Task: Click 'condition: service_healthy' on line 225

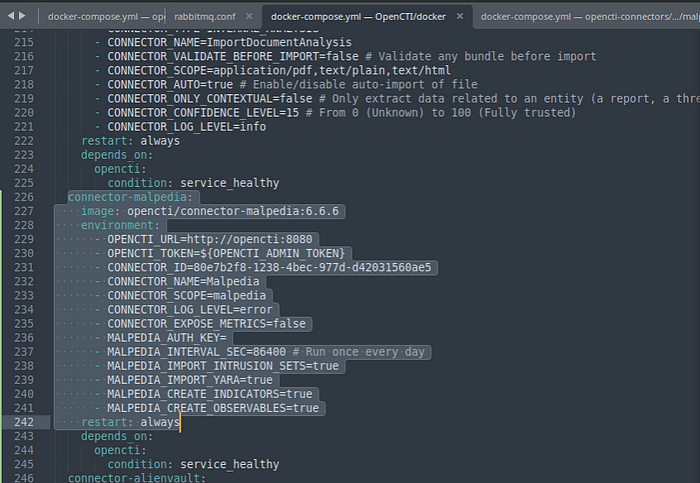Action: (x=193, y=183)
